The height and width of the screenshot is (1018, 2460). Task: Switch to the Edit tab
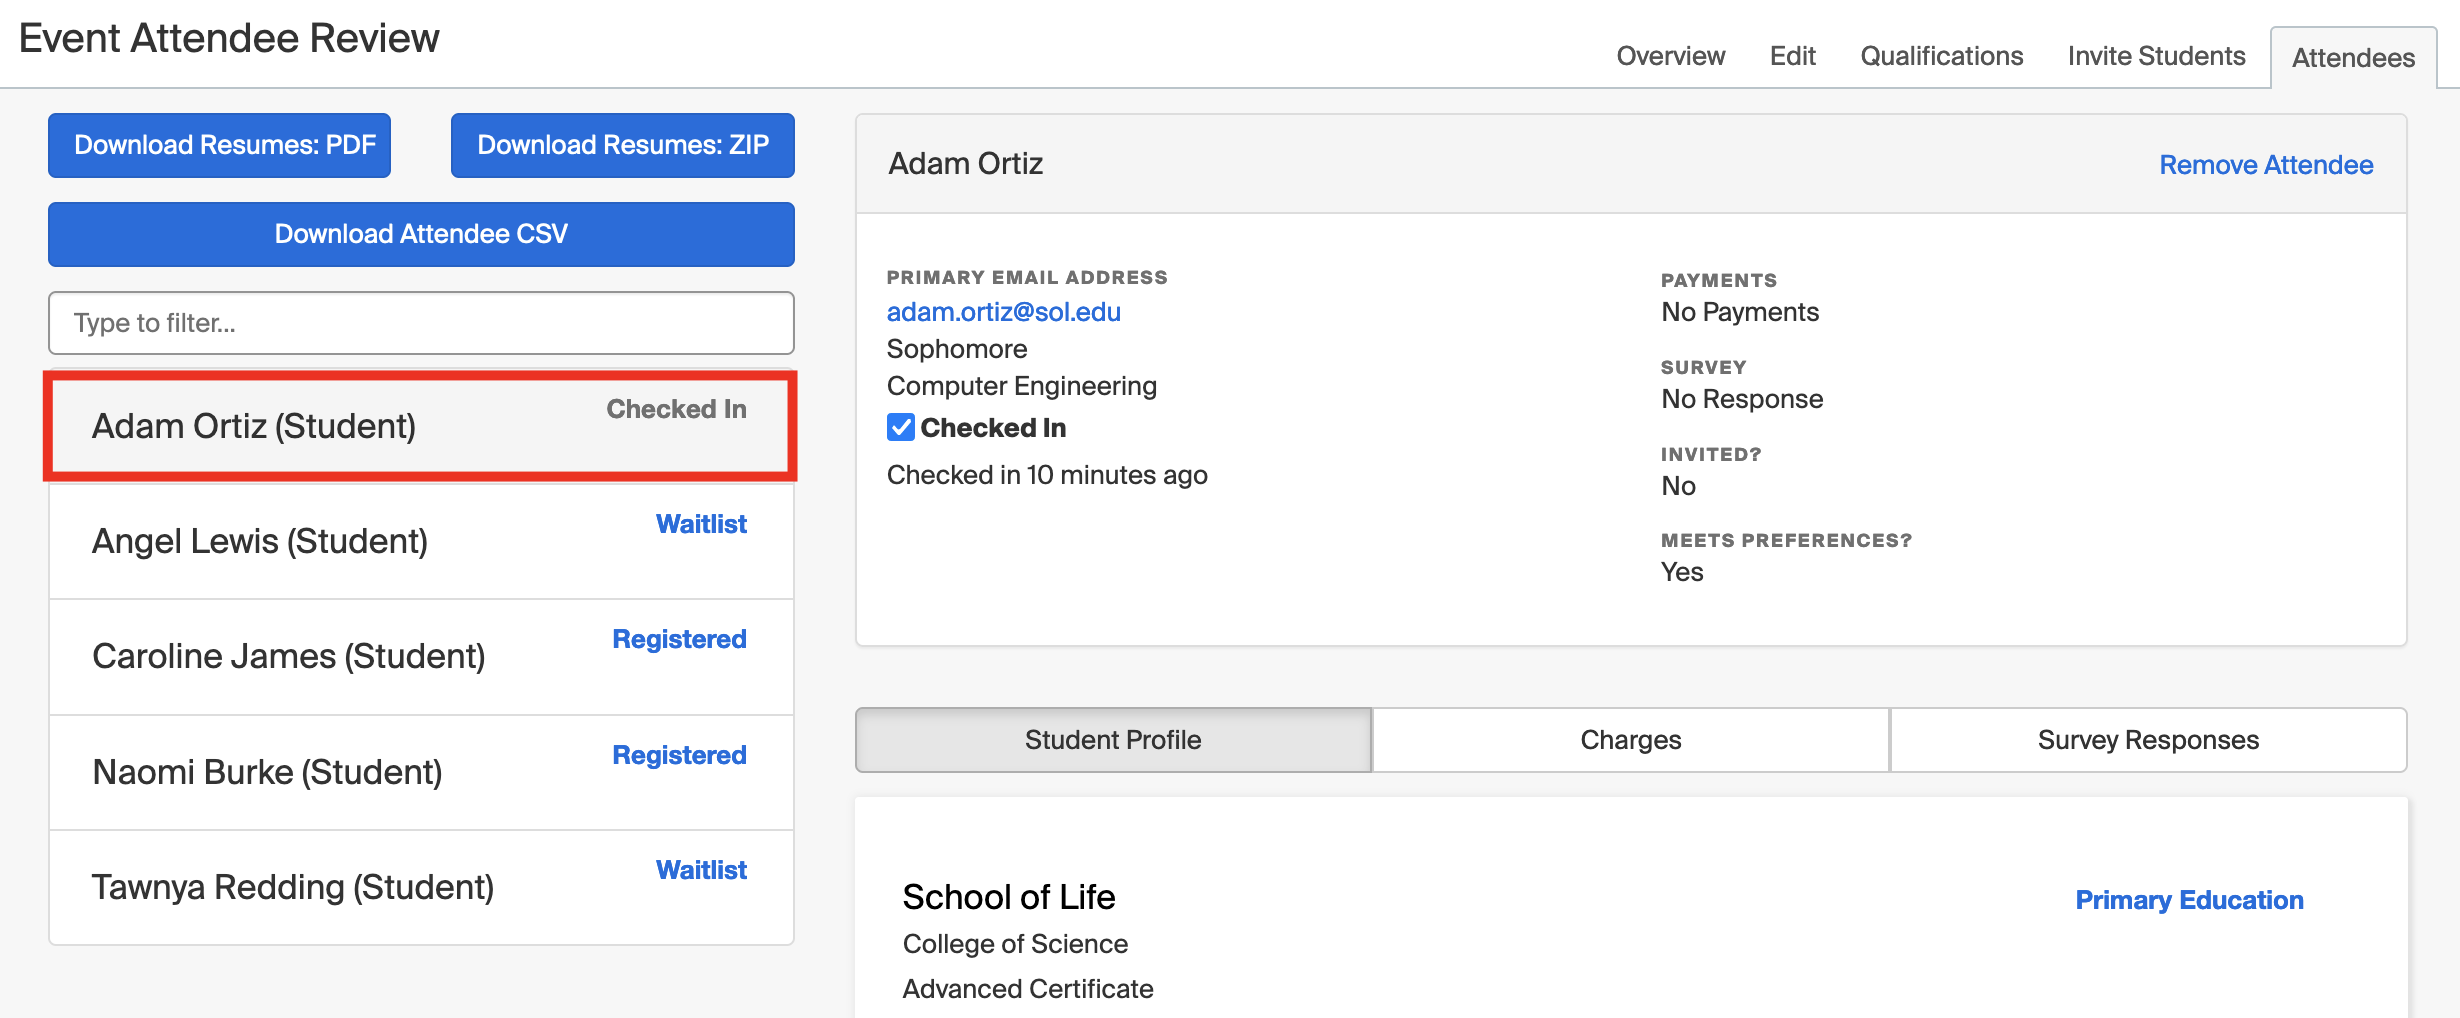(x=1792, y=56)
